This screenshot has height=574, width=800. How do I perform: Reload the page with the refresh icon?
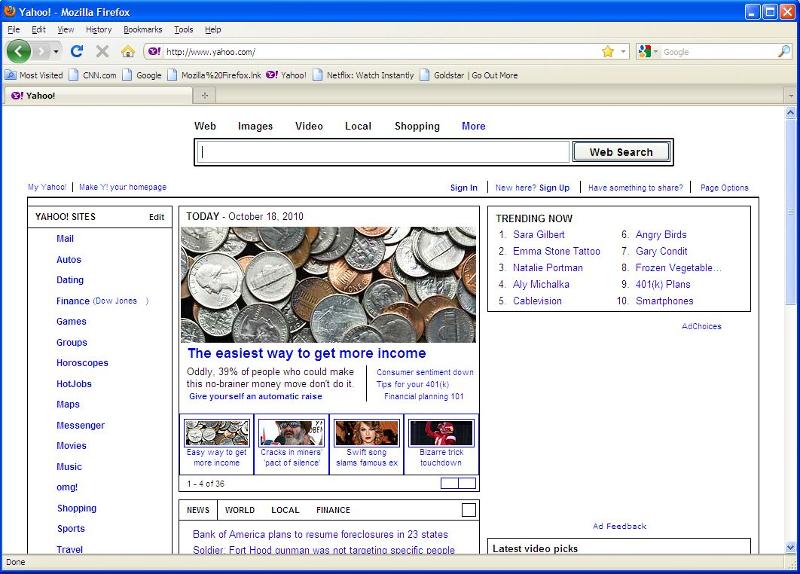[x=77, y=51]
